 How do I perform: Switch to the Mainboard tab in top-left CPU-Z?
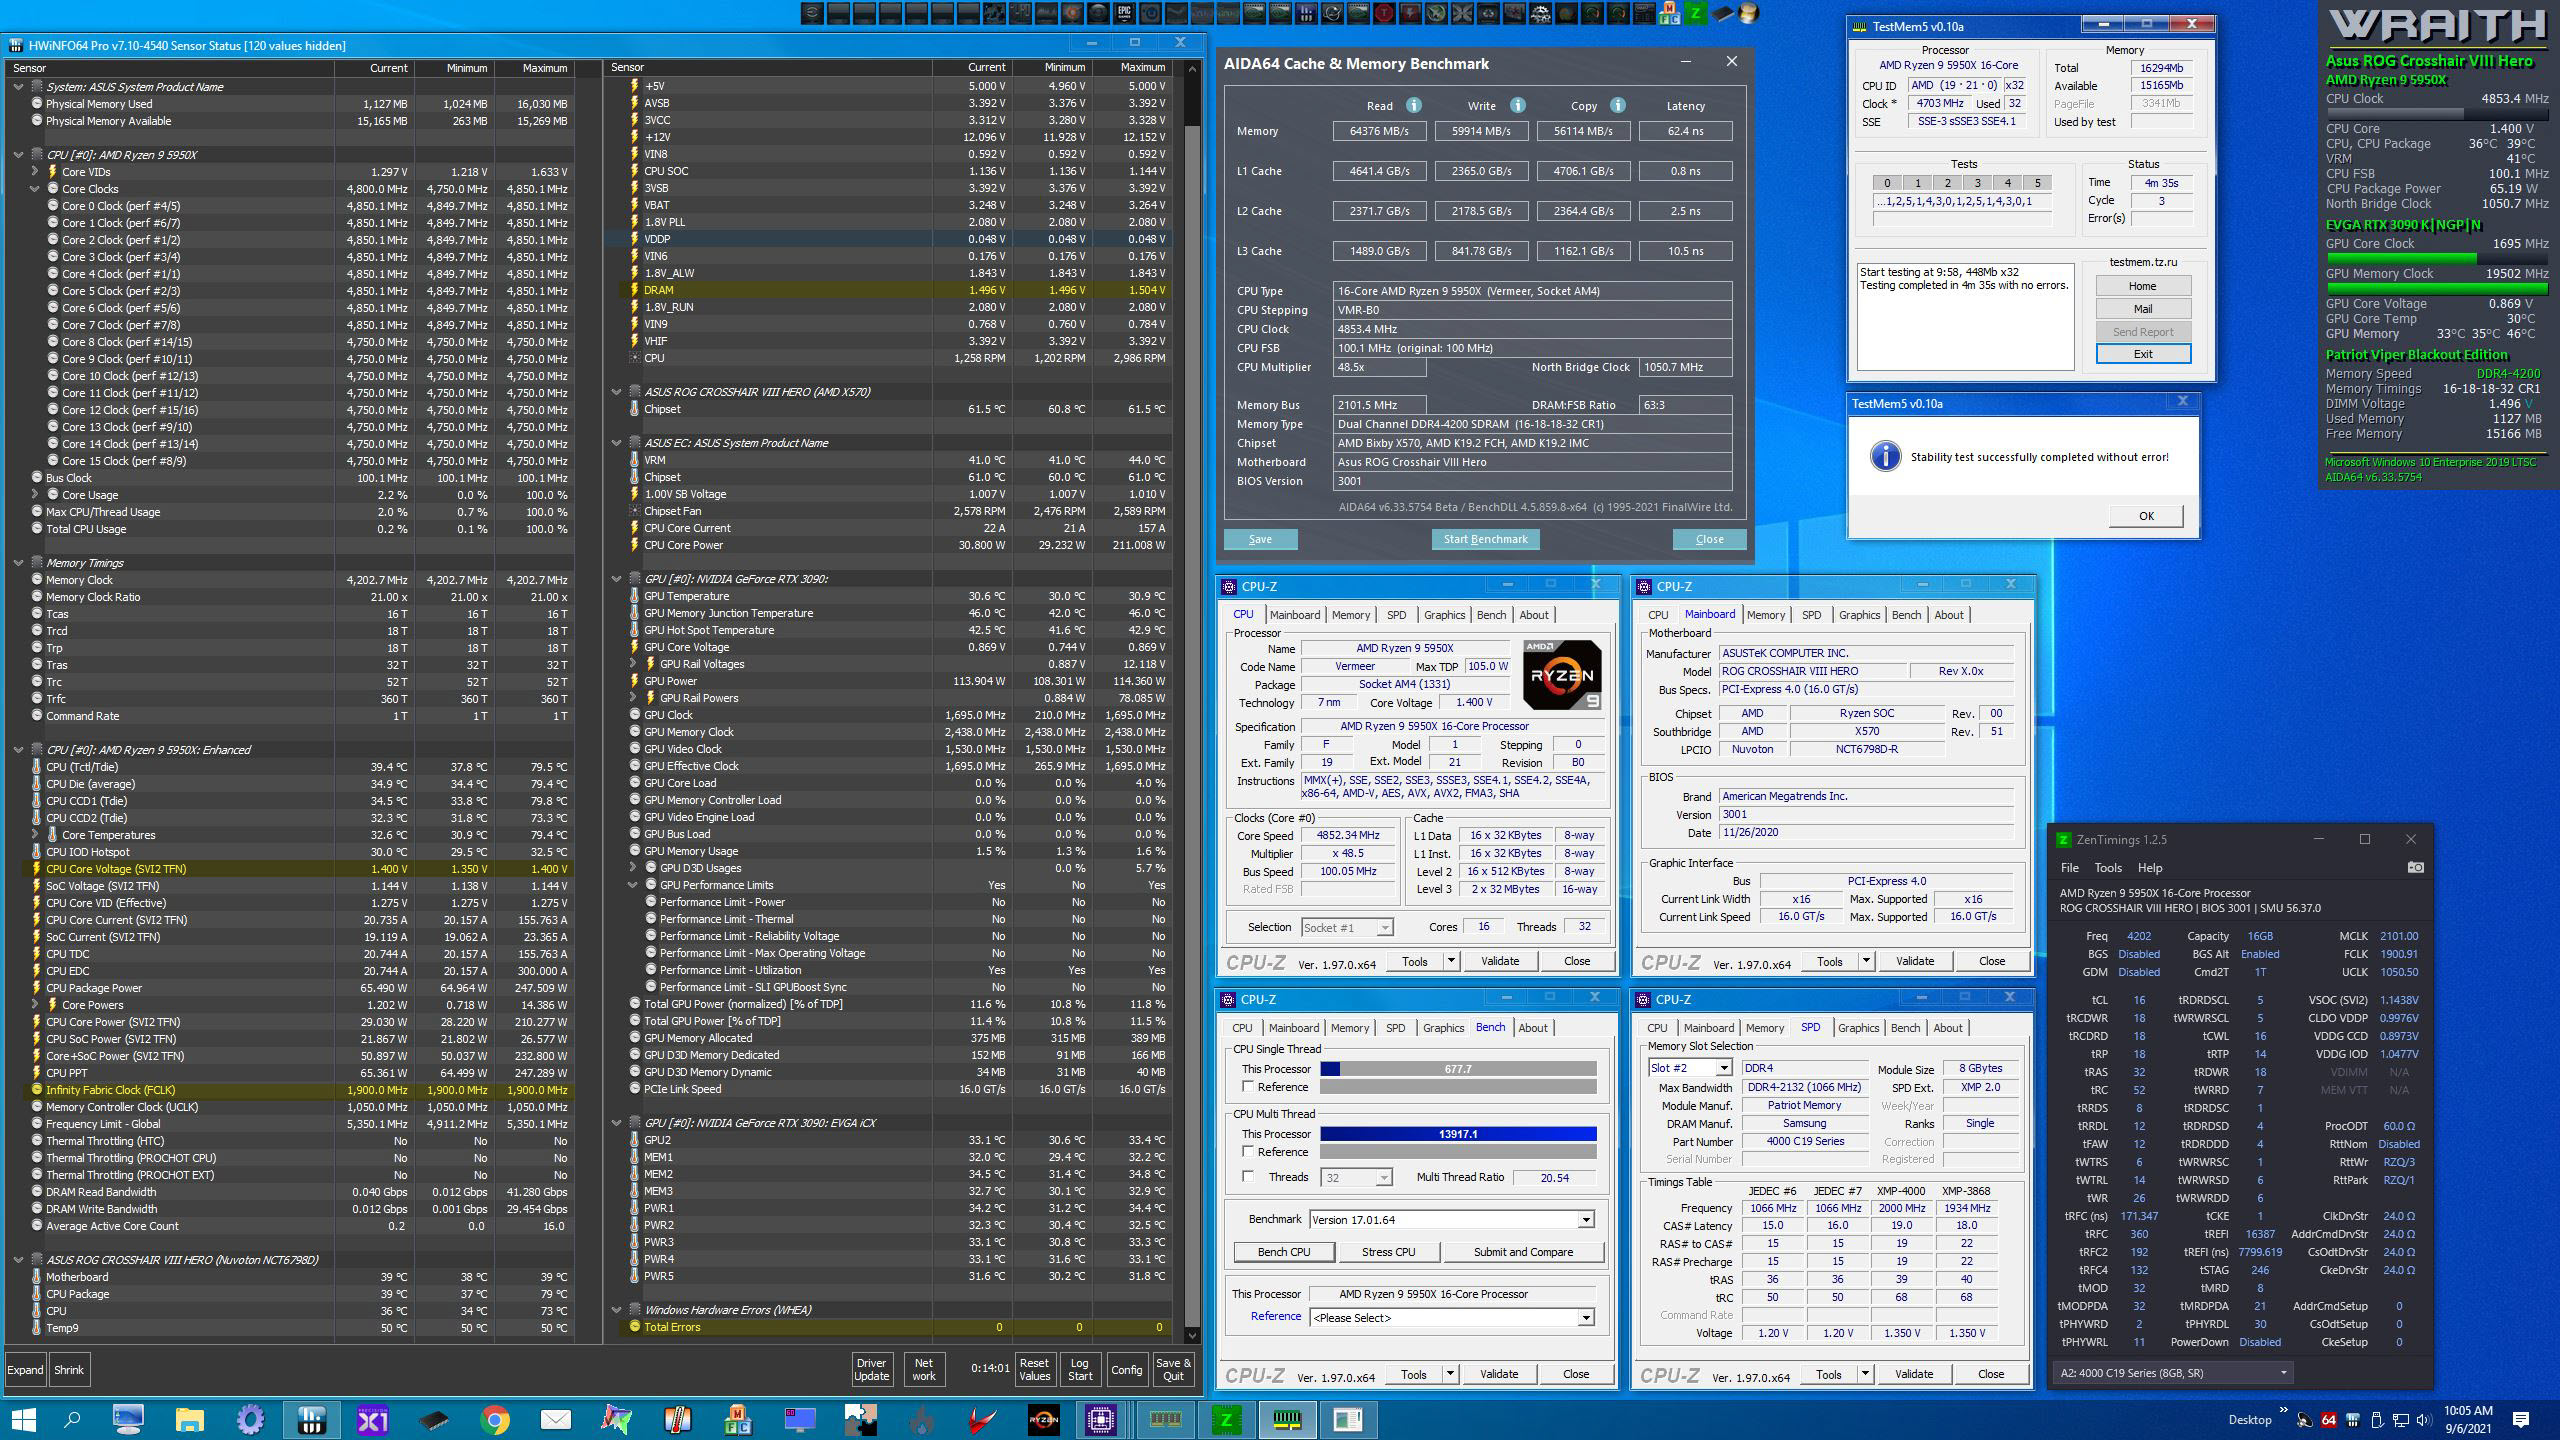pyautogui.click(x=1294, y=615)
